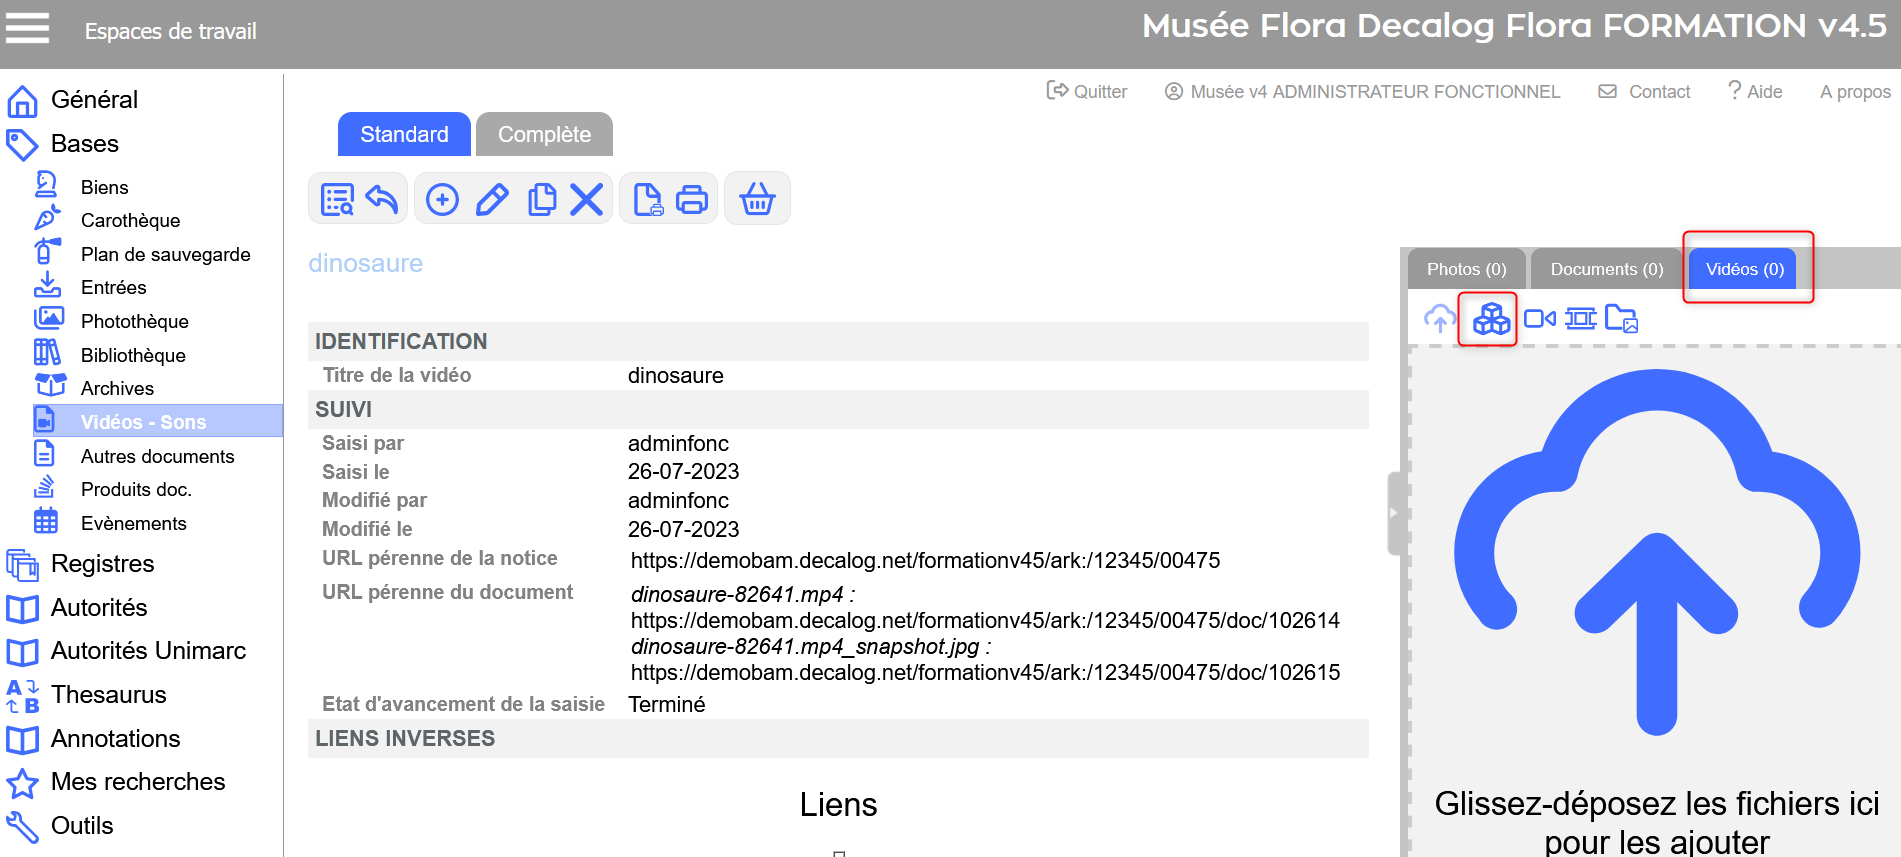Click the video camera icon in media panel

coord(1539,319)
